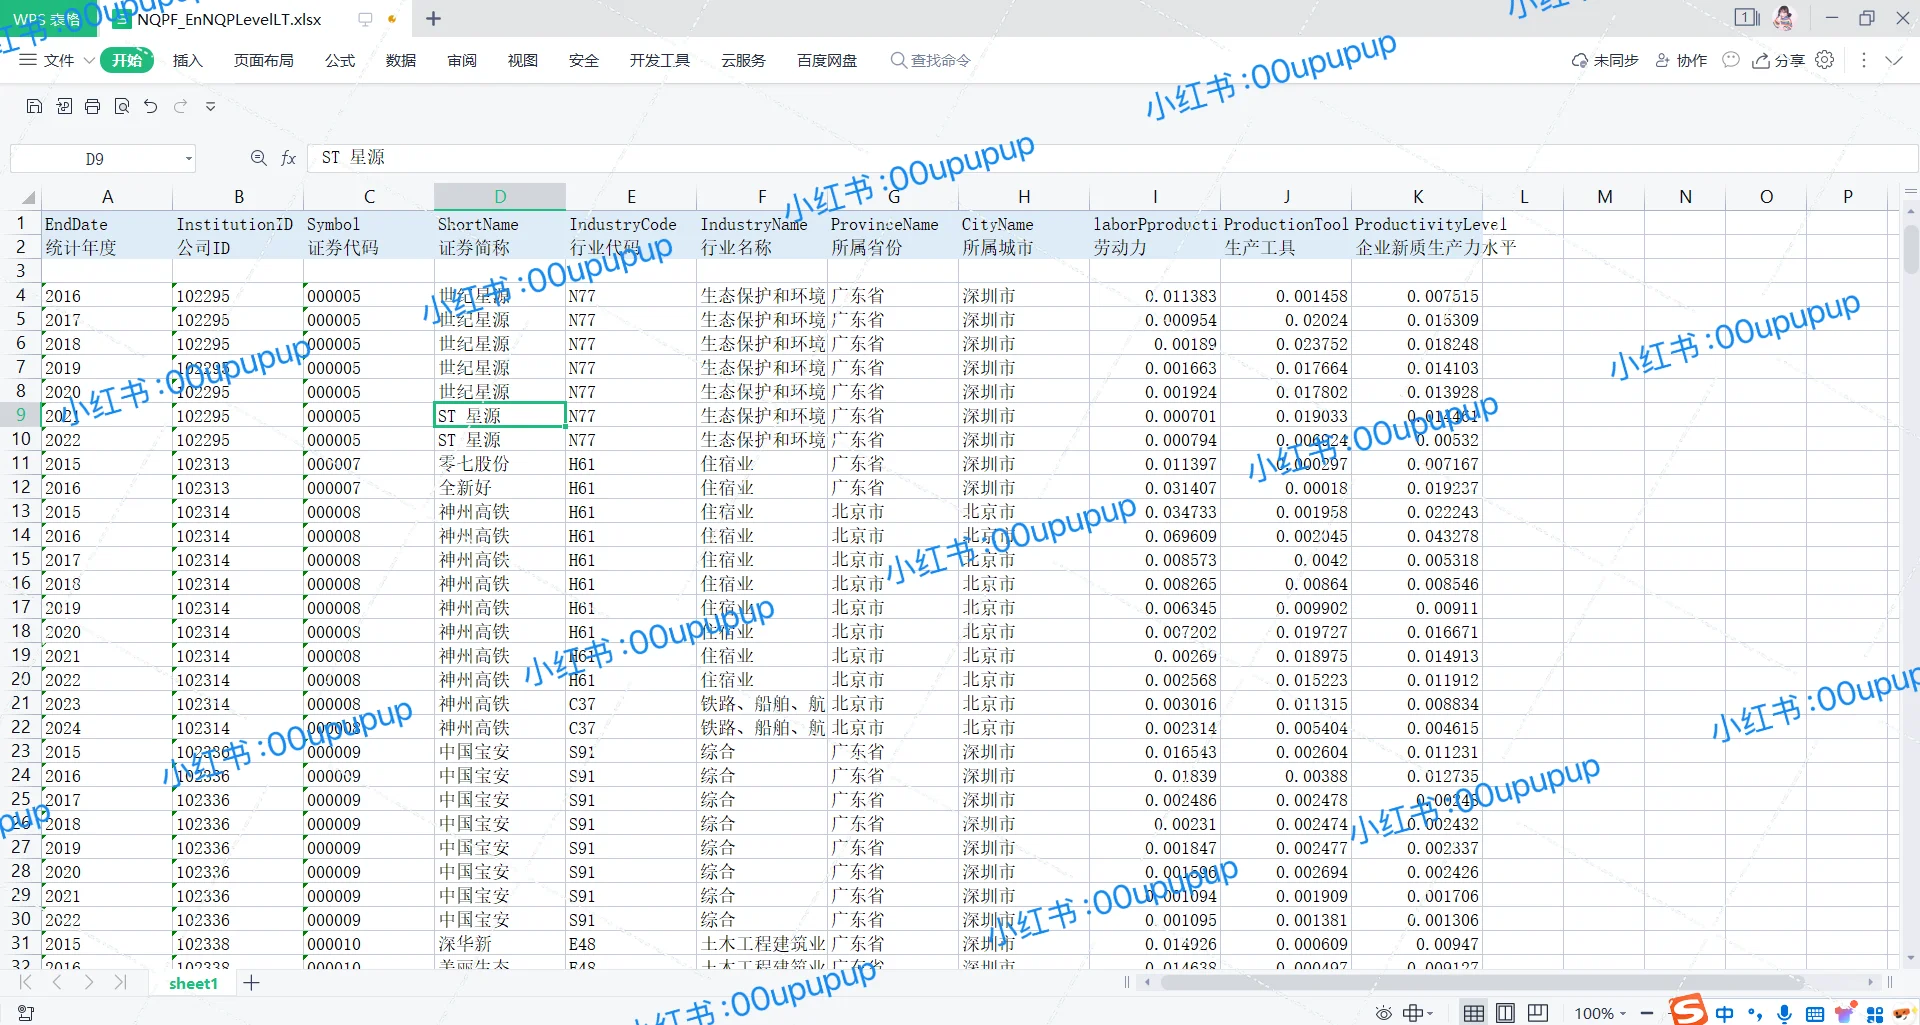The image size is (1920, 1025).
Task: Click the horizontal scrollbar thumb
Action: 1482,982
